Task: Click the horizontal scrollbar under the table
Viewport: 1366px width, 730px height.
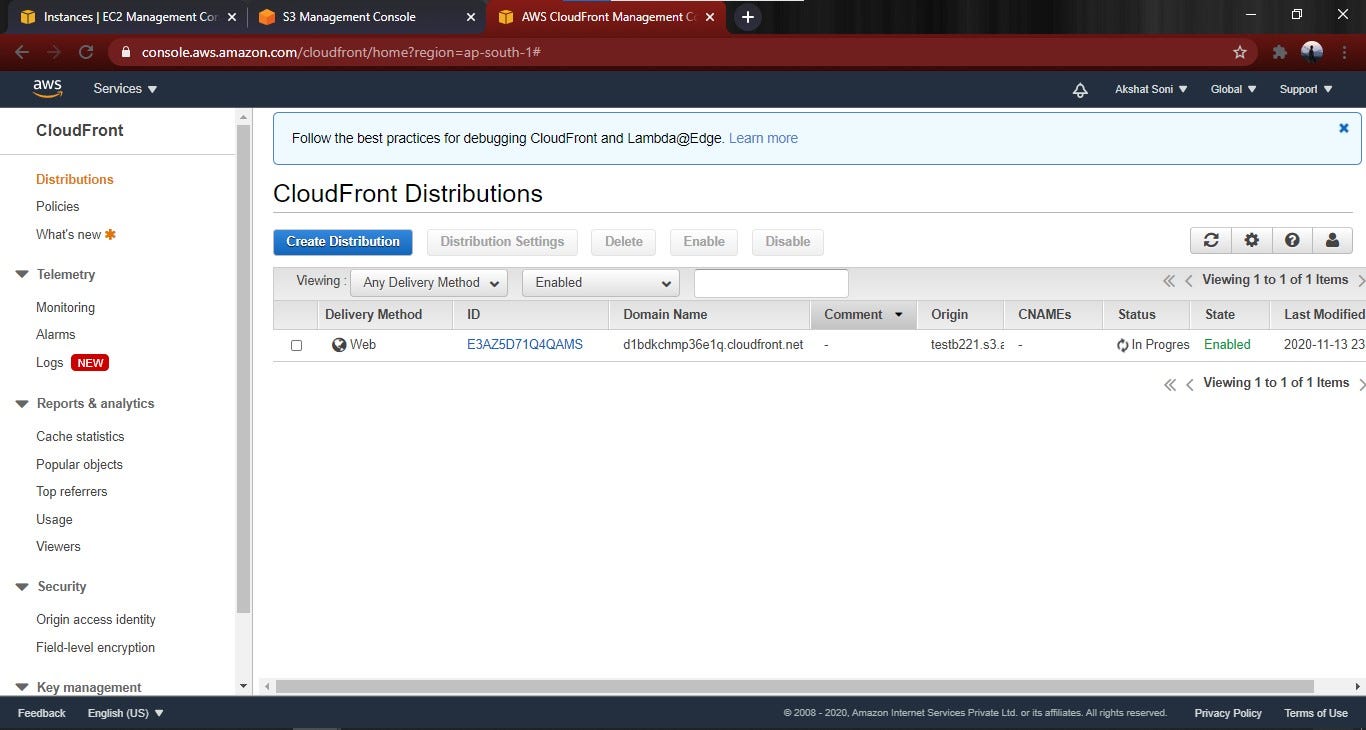Action: click(794, 686)
